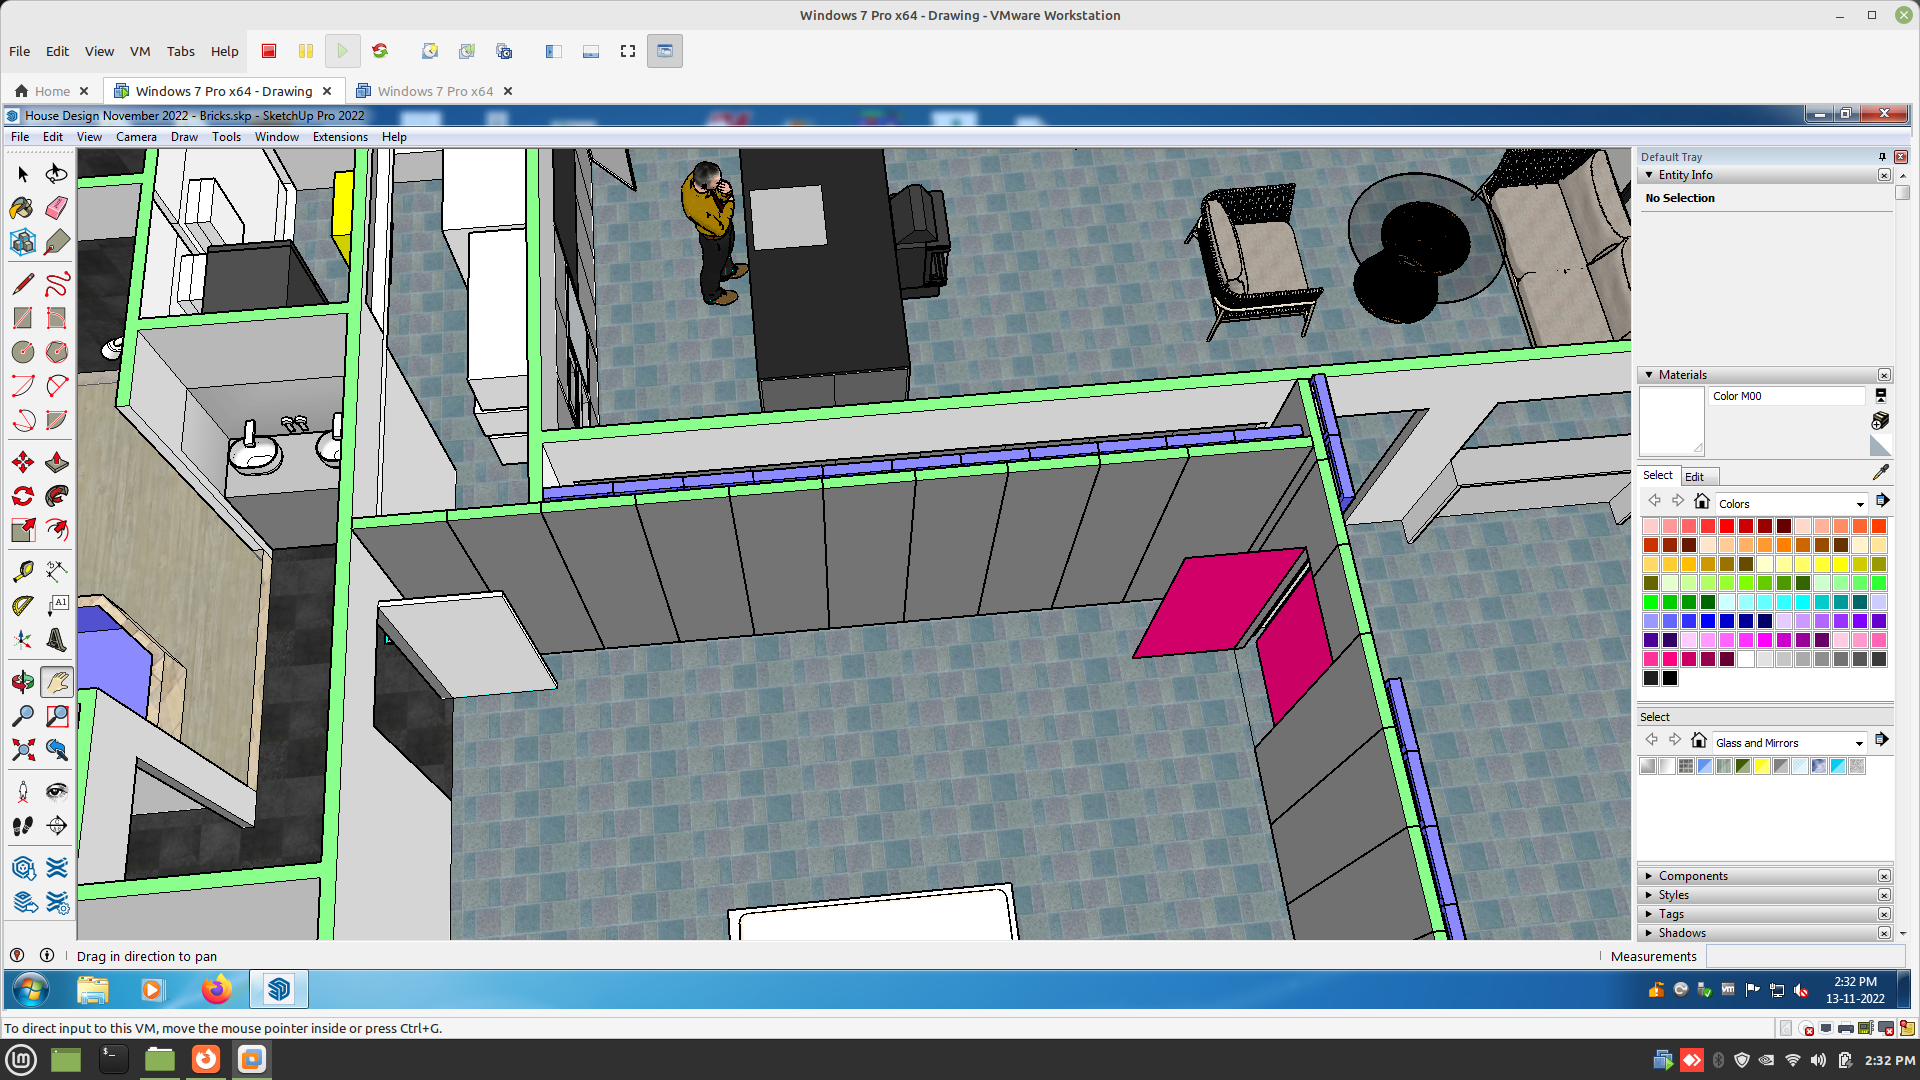Open the Camera menu

136,137
